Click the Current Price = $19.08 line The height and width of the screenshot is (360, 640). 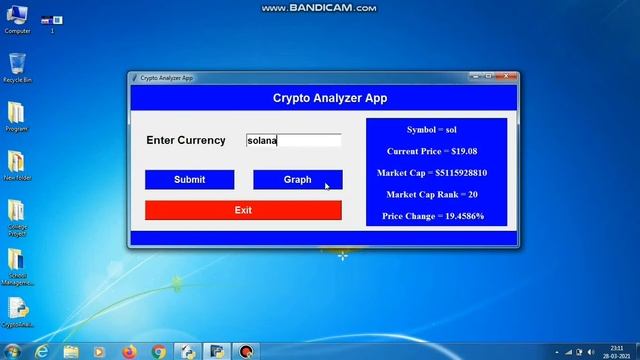pyautogui.click(x=432, y=151)
